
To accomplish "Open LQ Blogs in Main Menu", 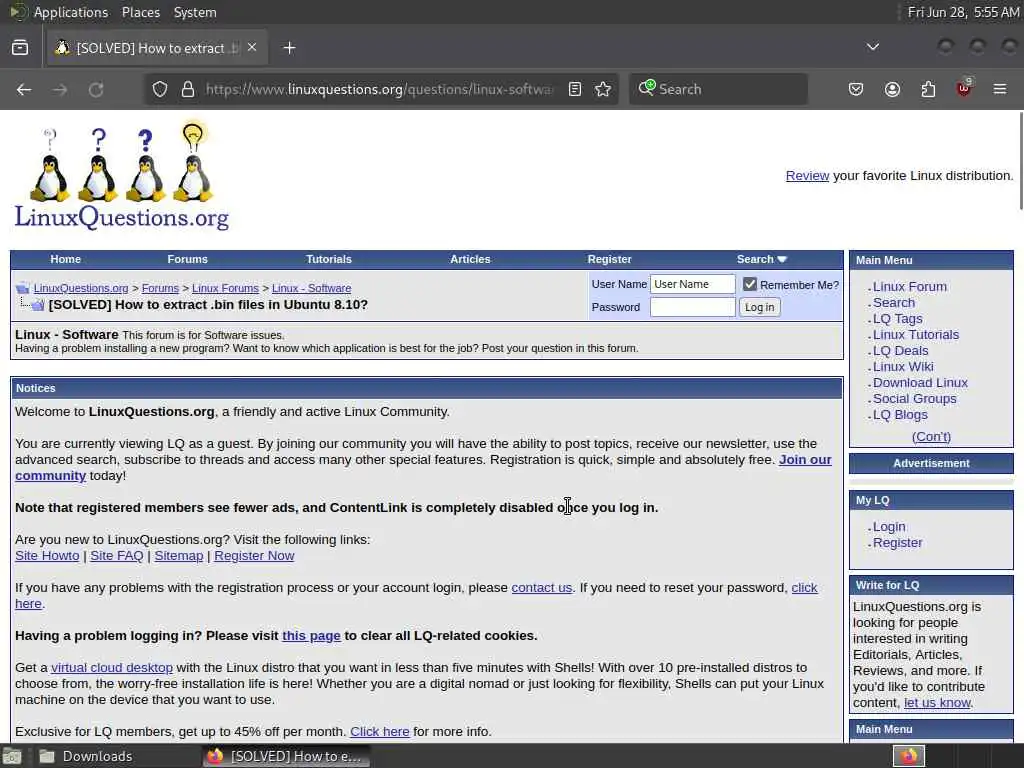I will pyautogui.click(x=900, y=415).
